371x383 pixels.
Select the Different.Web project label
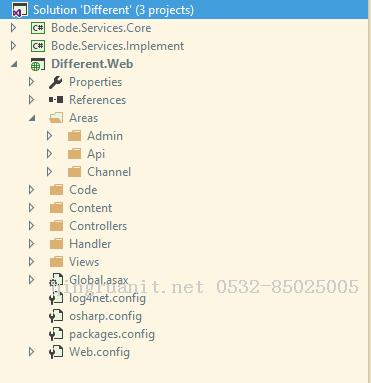point(92,64)
